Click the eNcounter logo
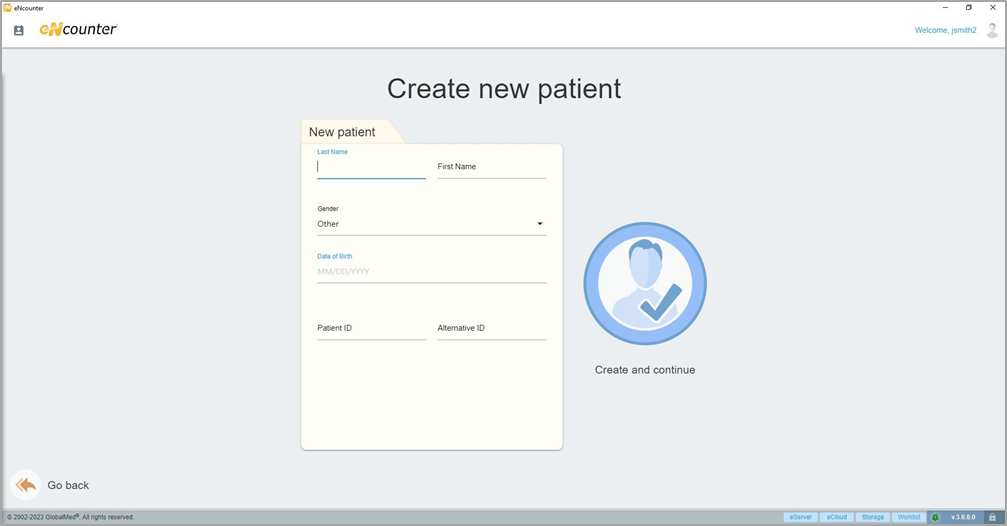This screenshot has height=526, width=1007. tap(78, 30)
